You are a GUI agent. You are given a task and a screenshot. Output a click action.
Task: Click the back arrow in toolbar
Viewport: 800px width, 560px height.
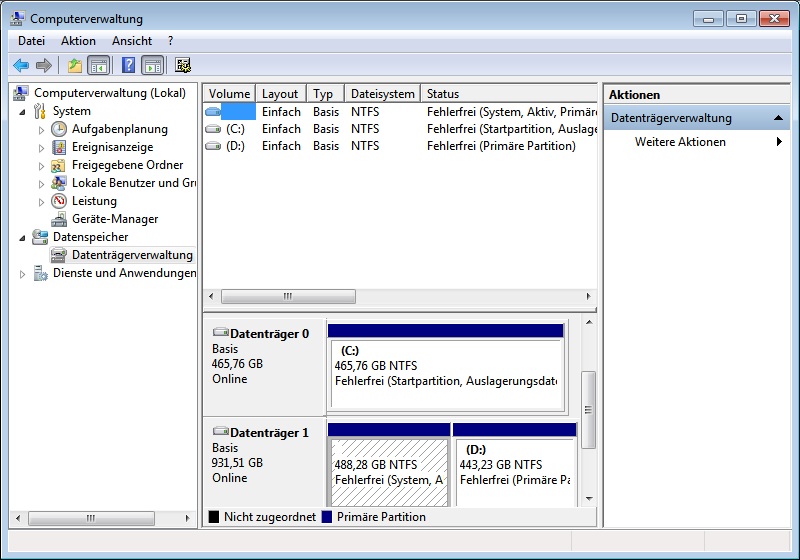coord(21,66)
